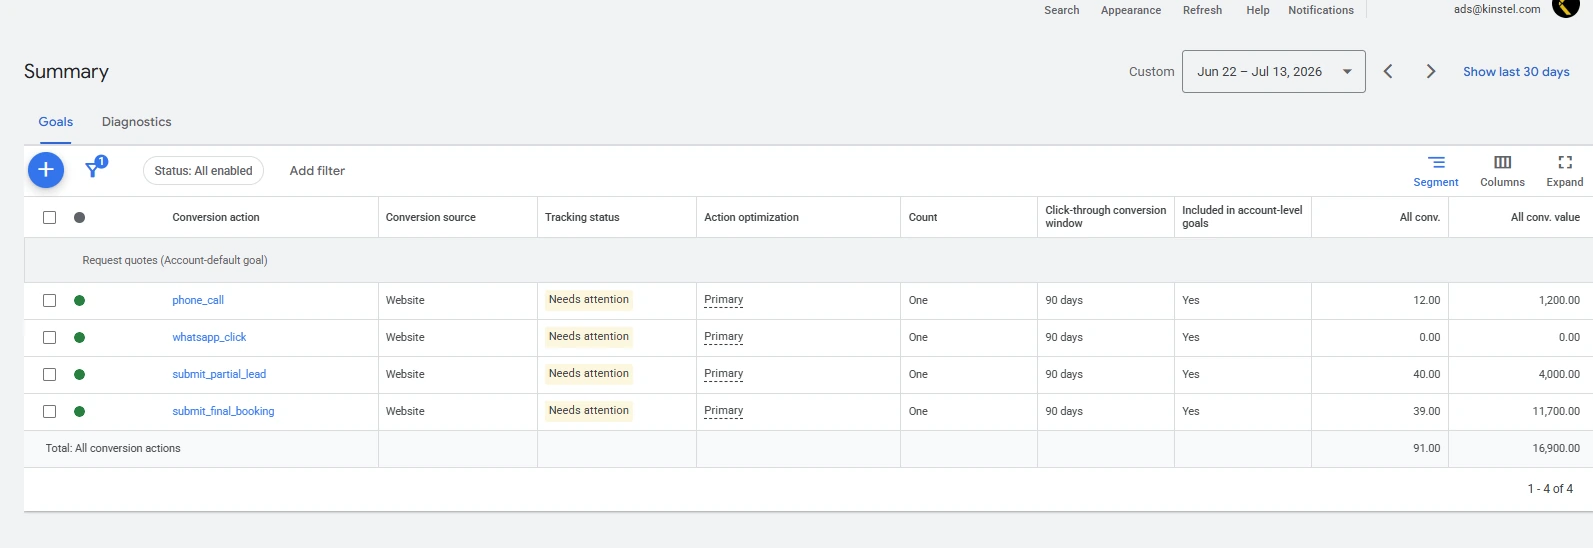This screenshot has height=548, width=1593.
Task: Go to next date range arrow
Action: click(x=1431, y=71)
